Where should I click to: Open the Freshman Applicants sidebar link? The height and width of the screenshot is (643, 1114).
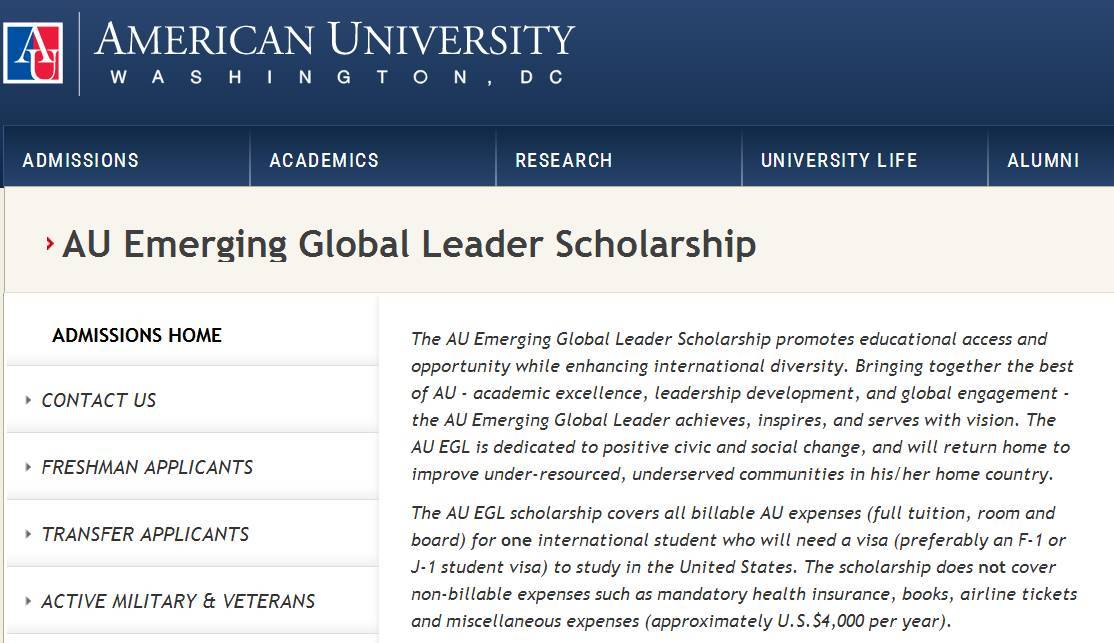(x=147, y=468)
